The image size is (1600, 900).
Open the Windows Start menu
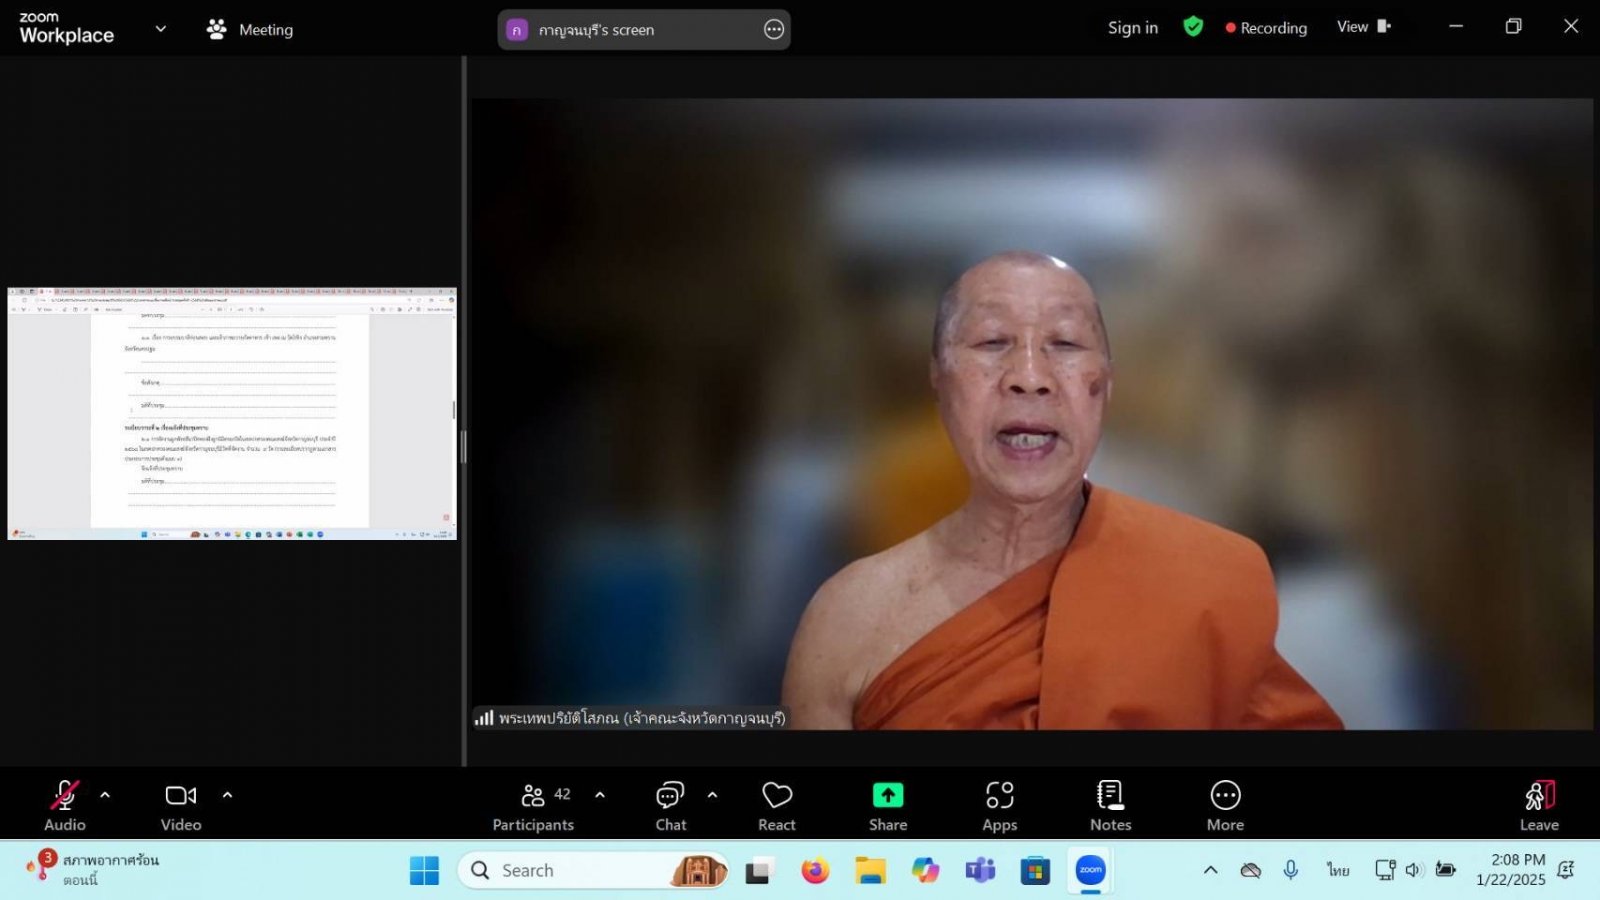[424, 870]
